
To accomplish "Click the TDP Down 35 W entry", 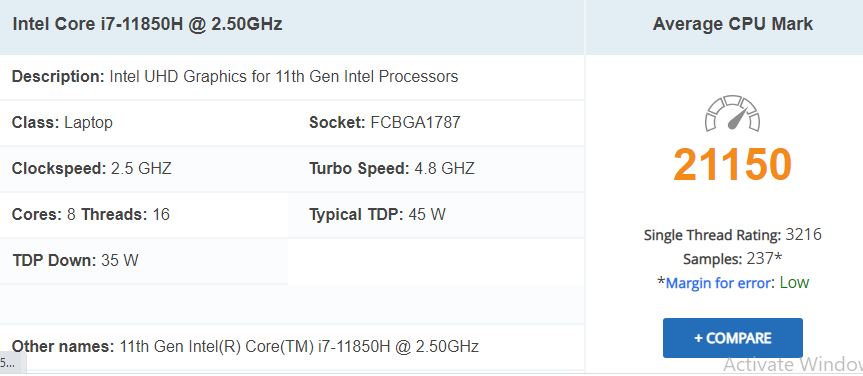I will point(75,260).
